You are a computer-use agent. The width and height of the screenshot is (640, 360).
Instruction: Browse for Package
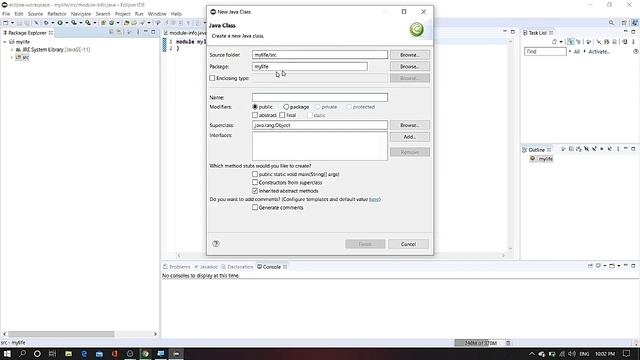pos(409,67)
